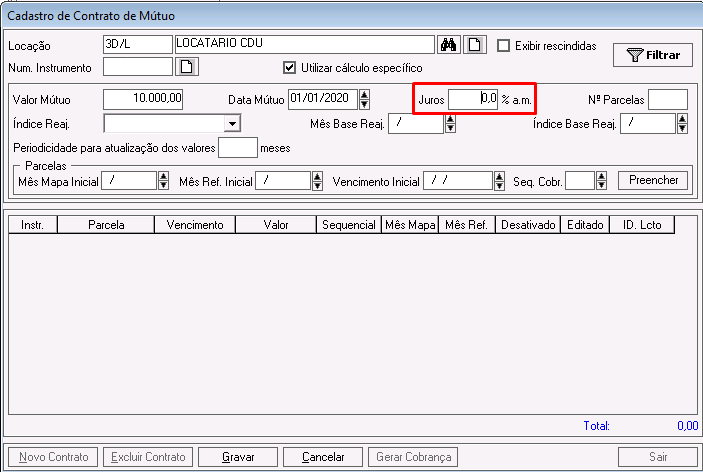Click the Mês Base Reaj. spinner
The image size is (703, 472).
click(x=450, y=123)
